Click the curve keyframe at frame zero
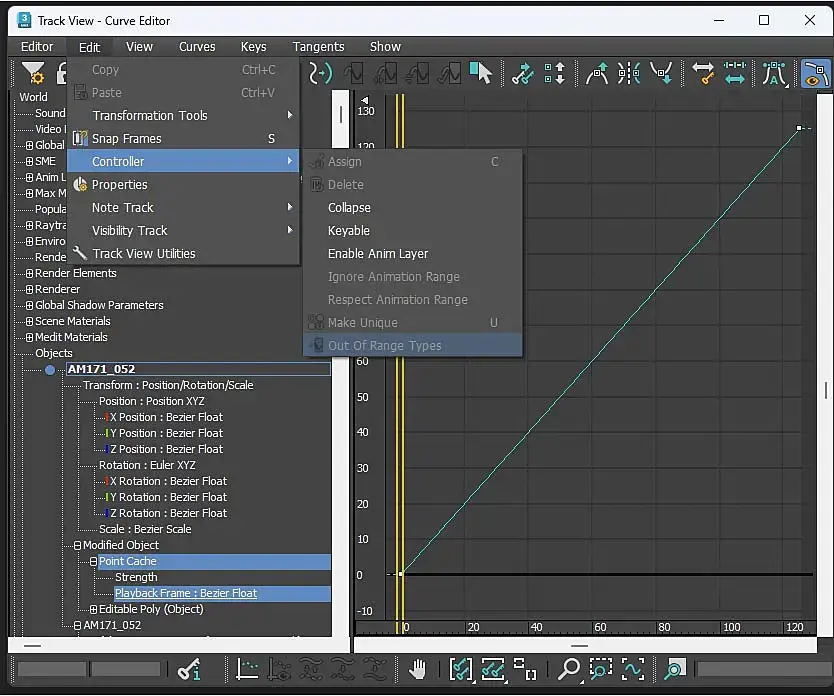The height and width of the screenshot is (696, 834). pos(401,574)
